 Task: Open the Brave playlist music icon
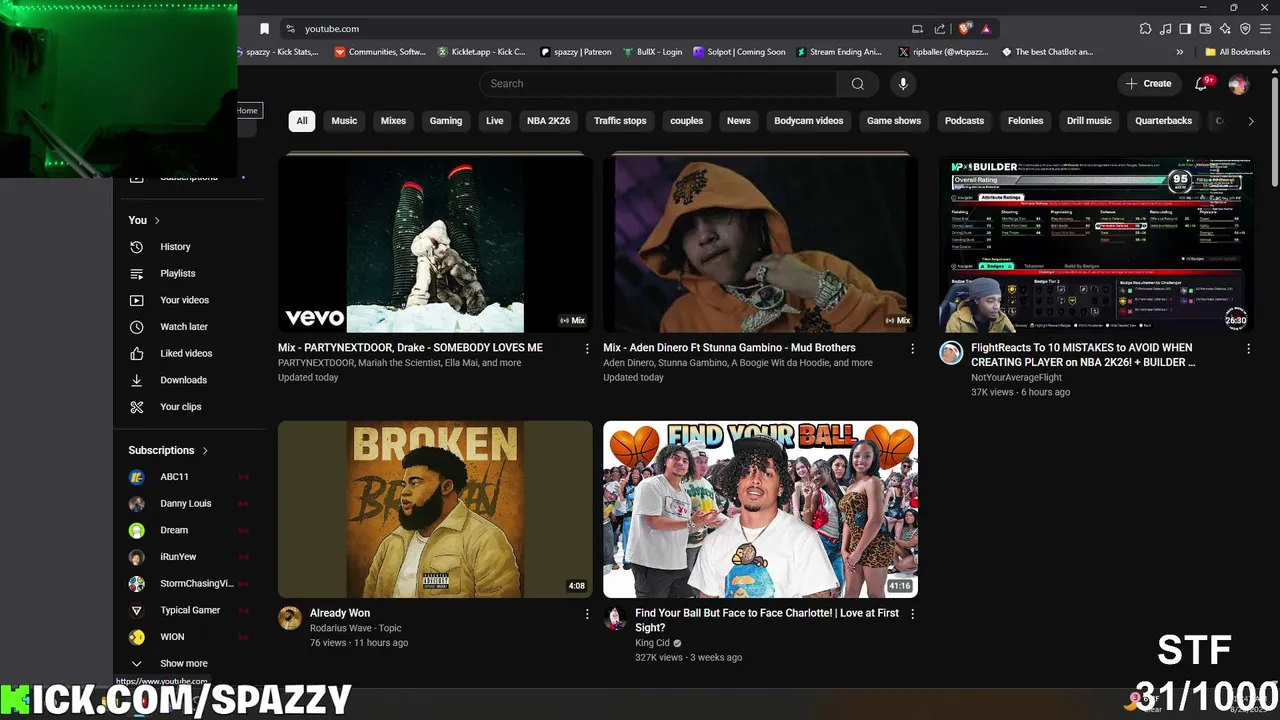click(x=1166, y=29)
